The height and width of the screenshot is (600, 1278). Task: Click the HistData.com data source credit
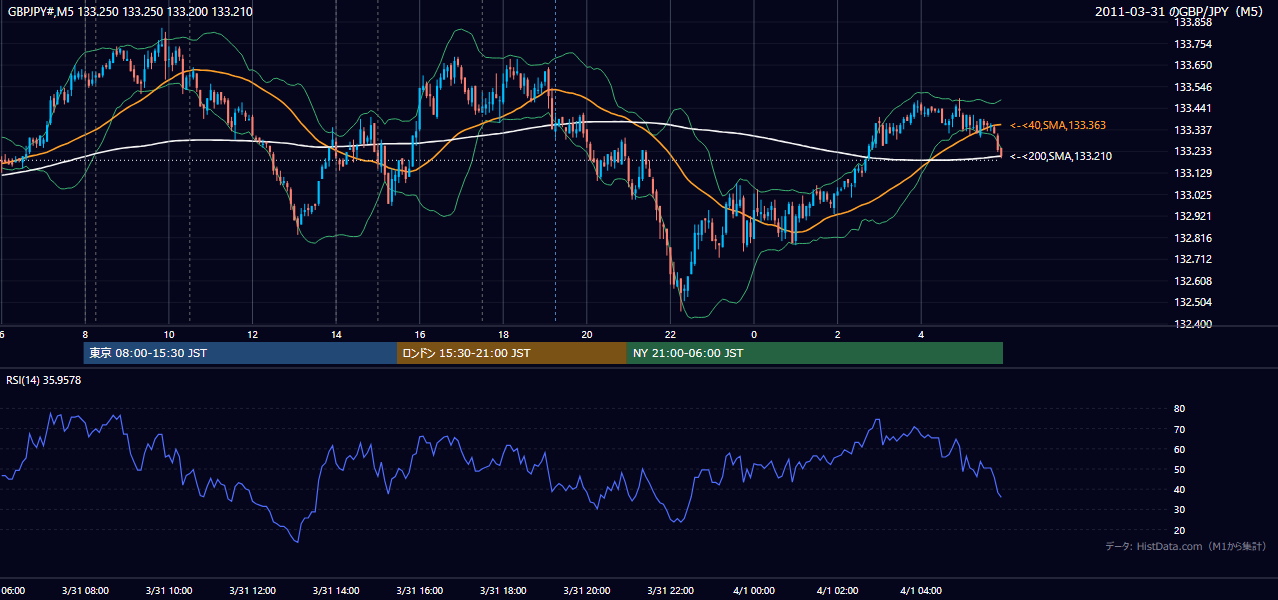pos(1186,546)
